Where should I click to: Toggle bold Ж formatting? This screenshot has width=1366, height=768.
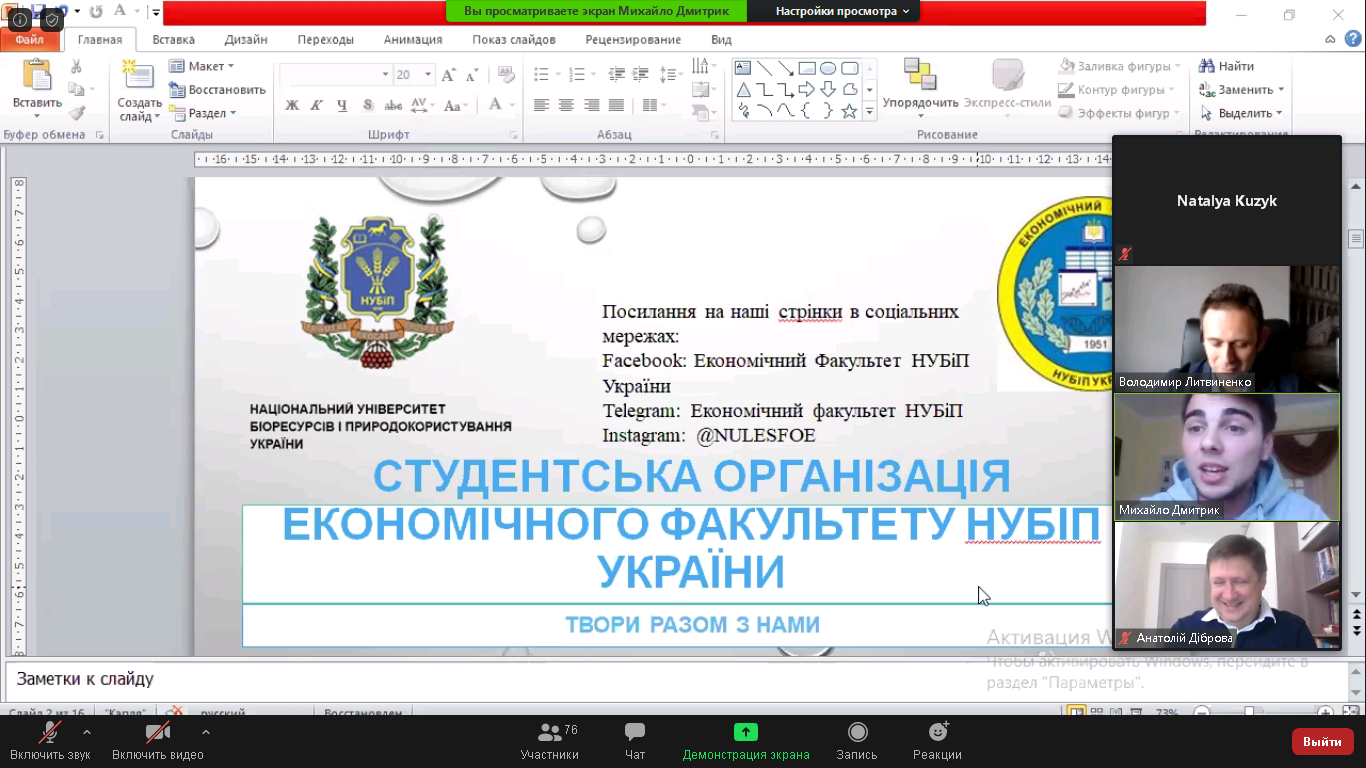(292, 105)
